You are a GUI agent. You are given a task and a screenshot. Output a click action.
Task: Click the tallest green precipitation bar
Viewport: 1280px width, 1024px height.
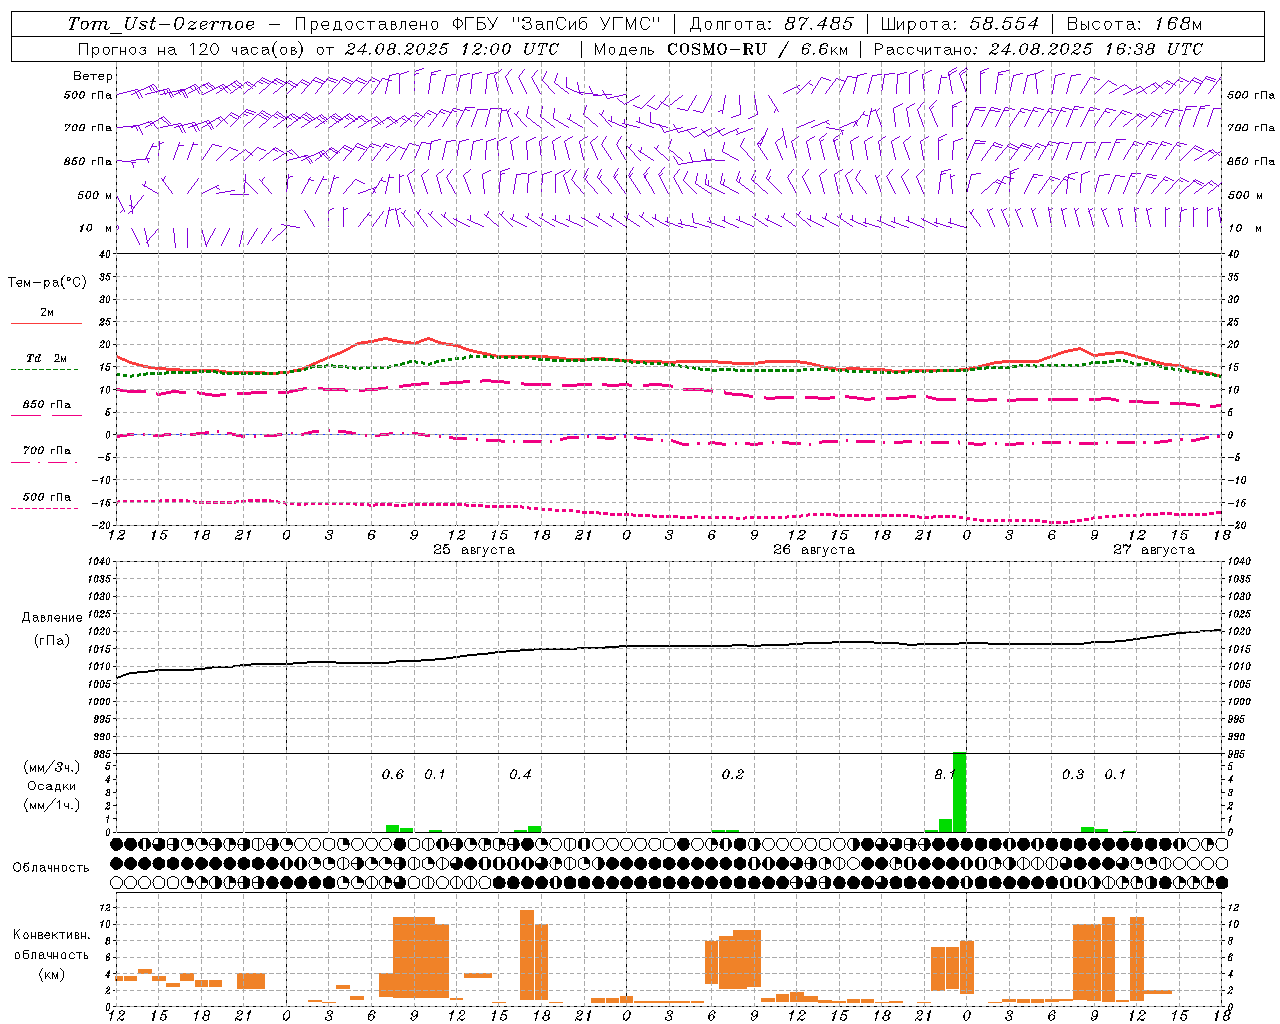[x=959, y=792]
